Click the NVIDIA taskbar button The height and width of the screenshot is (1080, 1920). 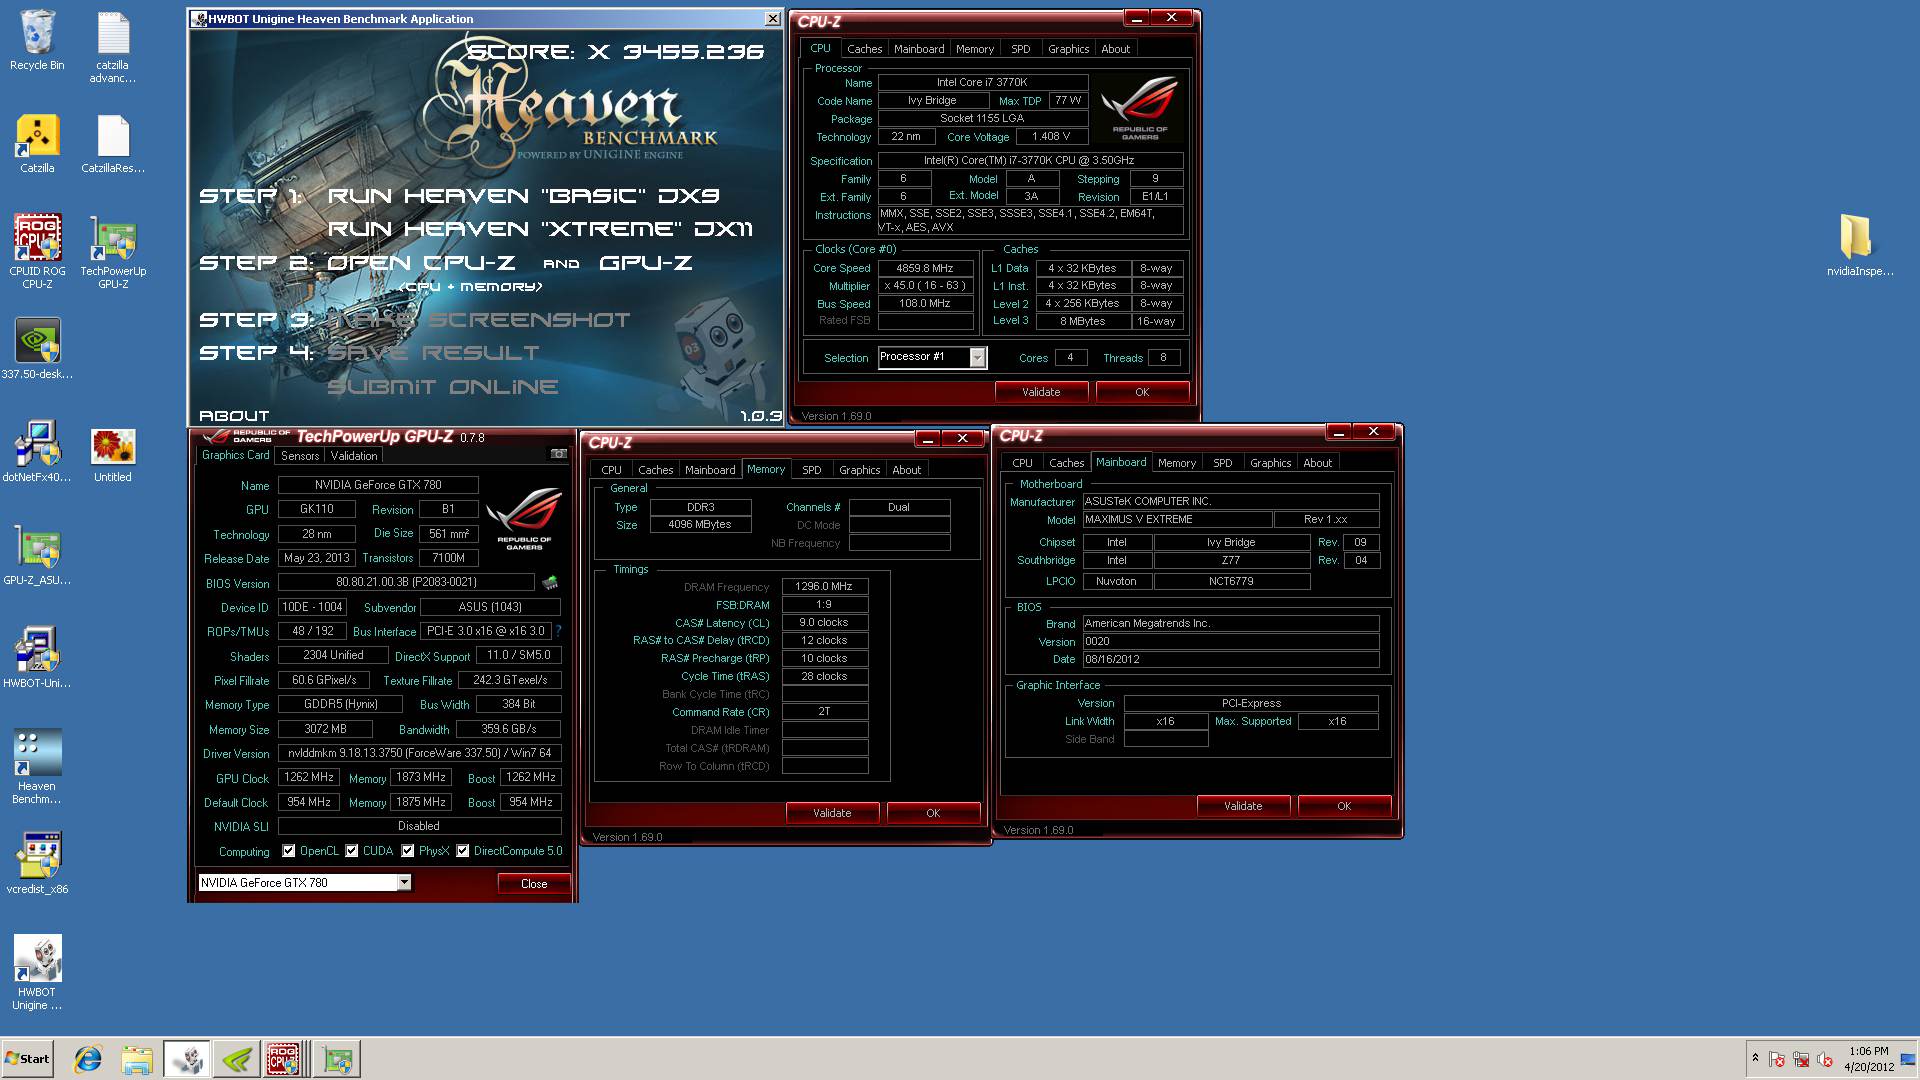click(x=237, y=1059)
